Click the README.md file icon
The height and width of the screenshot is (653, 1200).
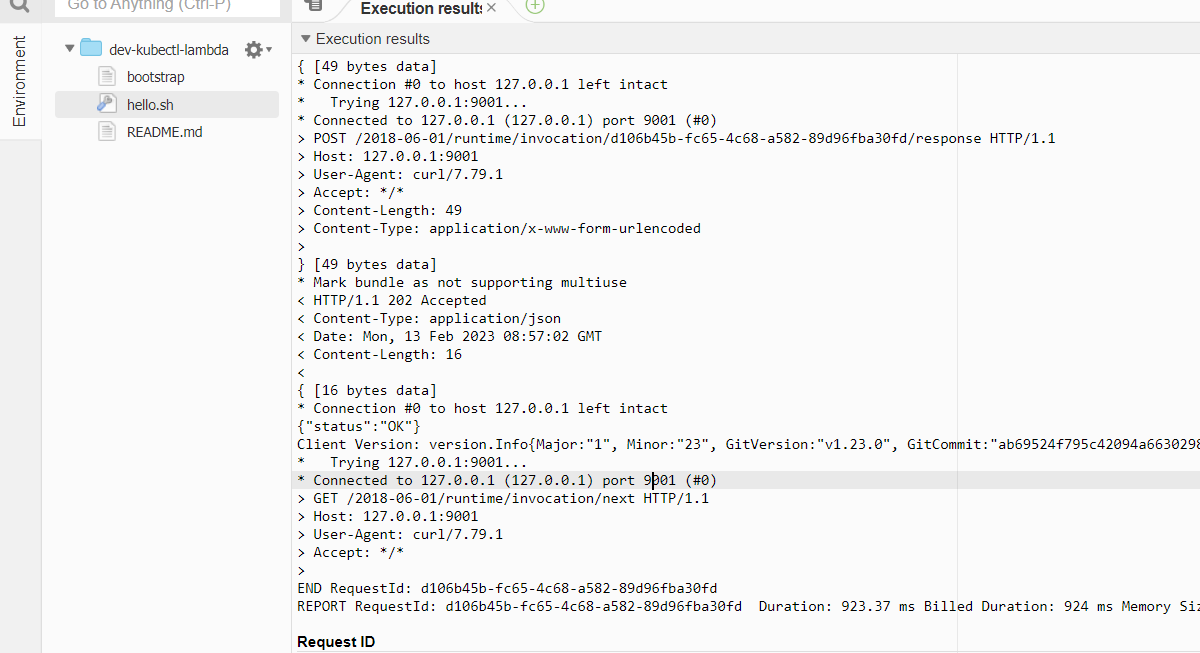pyautogui.click(x=107, y=132)
